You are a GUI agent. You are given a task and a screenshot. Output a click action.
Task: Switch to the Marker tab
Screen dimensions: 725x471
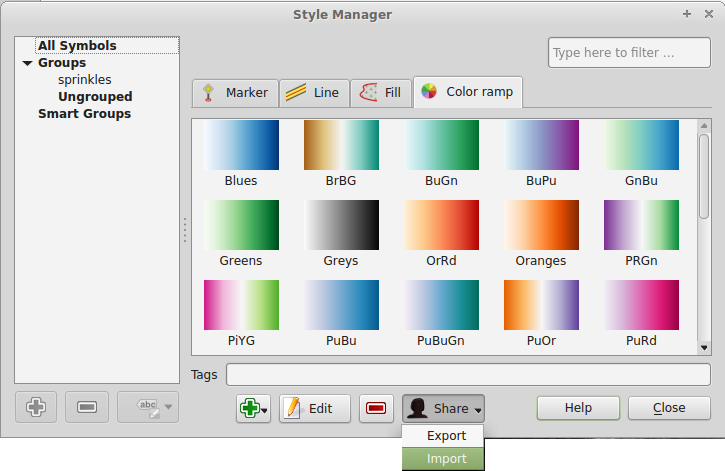235,93
